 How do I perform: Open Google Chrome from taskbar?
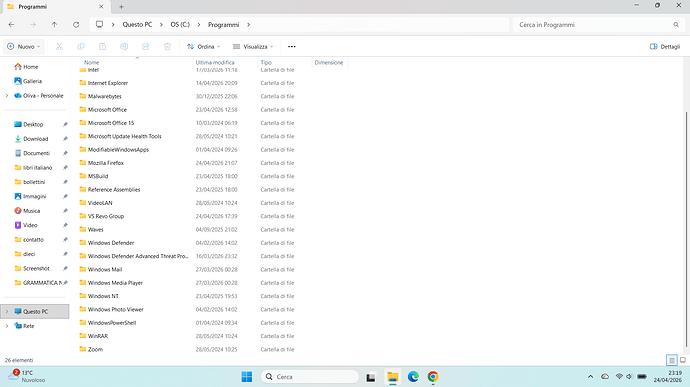tap(433, 377)
